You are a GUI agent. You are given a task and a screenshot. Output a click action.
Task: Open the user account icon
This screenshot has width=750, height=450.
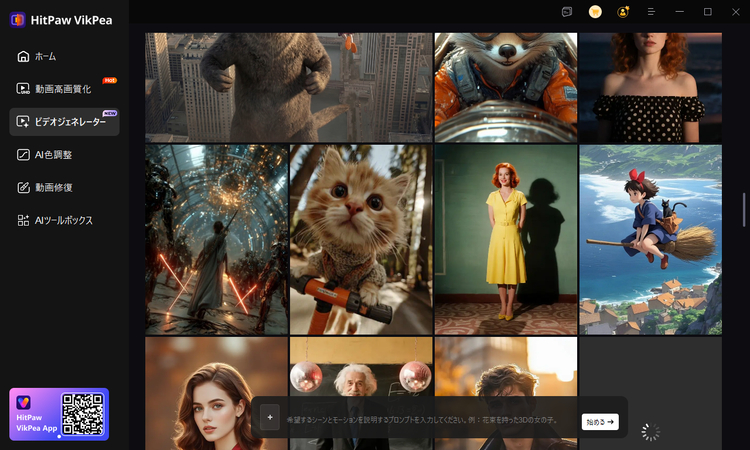[x=623, y=12]
